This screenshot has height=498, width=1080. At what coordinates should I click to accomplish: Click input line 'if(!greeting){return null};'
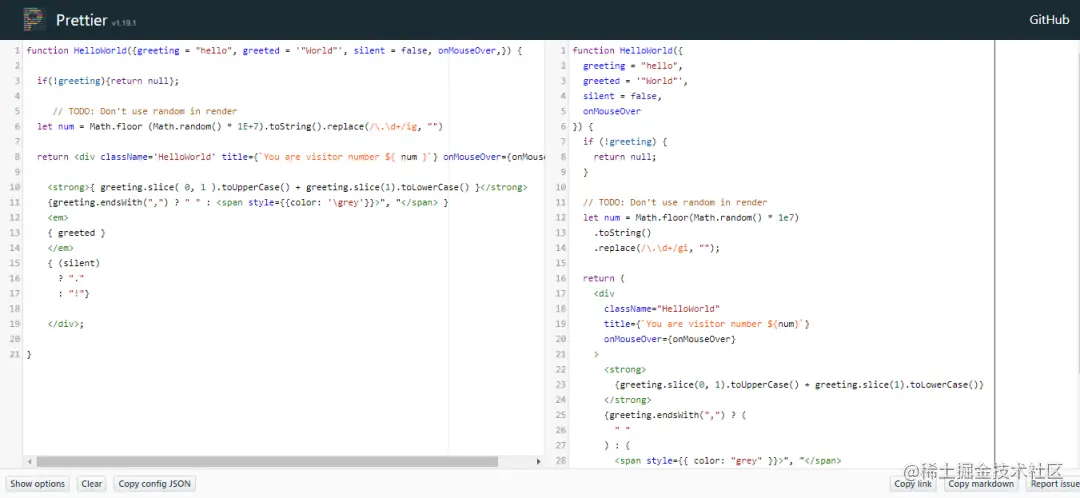click(108, 81)
